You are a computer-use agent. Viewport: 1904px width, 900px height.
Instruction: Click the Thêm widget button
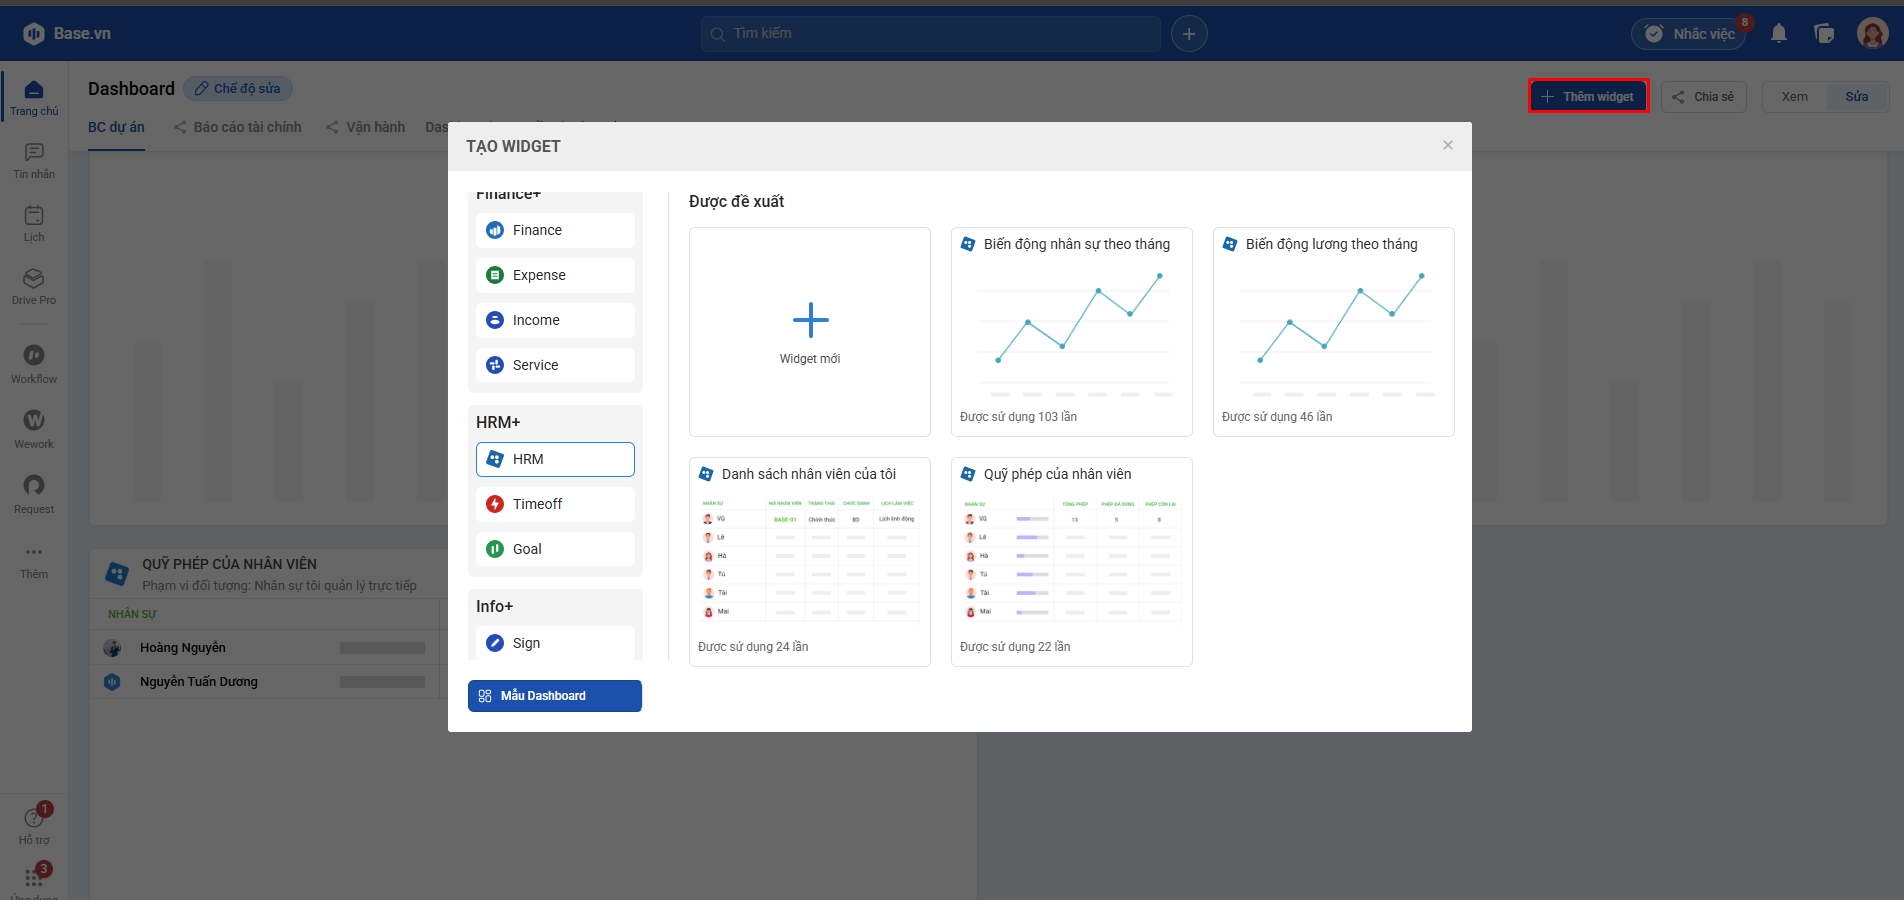point(1588,96)
